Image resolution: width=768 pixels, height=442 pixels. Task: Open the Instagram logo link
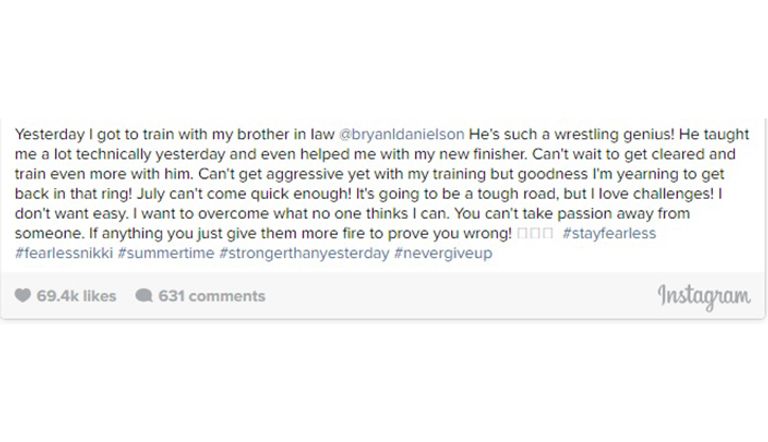(704, 296)
